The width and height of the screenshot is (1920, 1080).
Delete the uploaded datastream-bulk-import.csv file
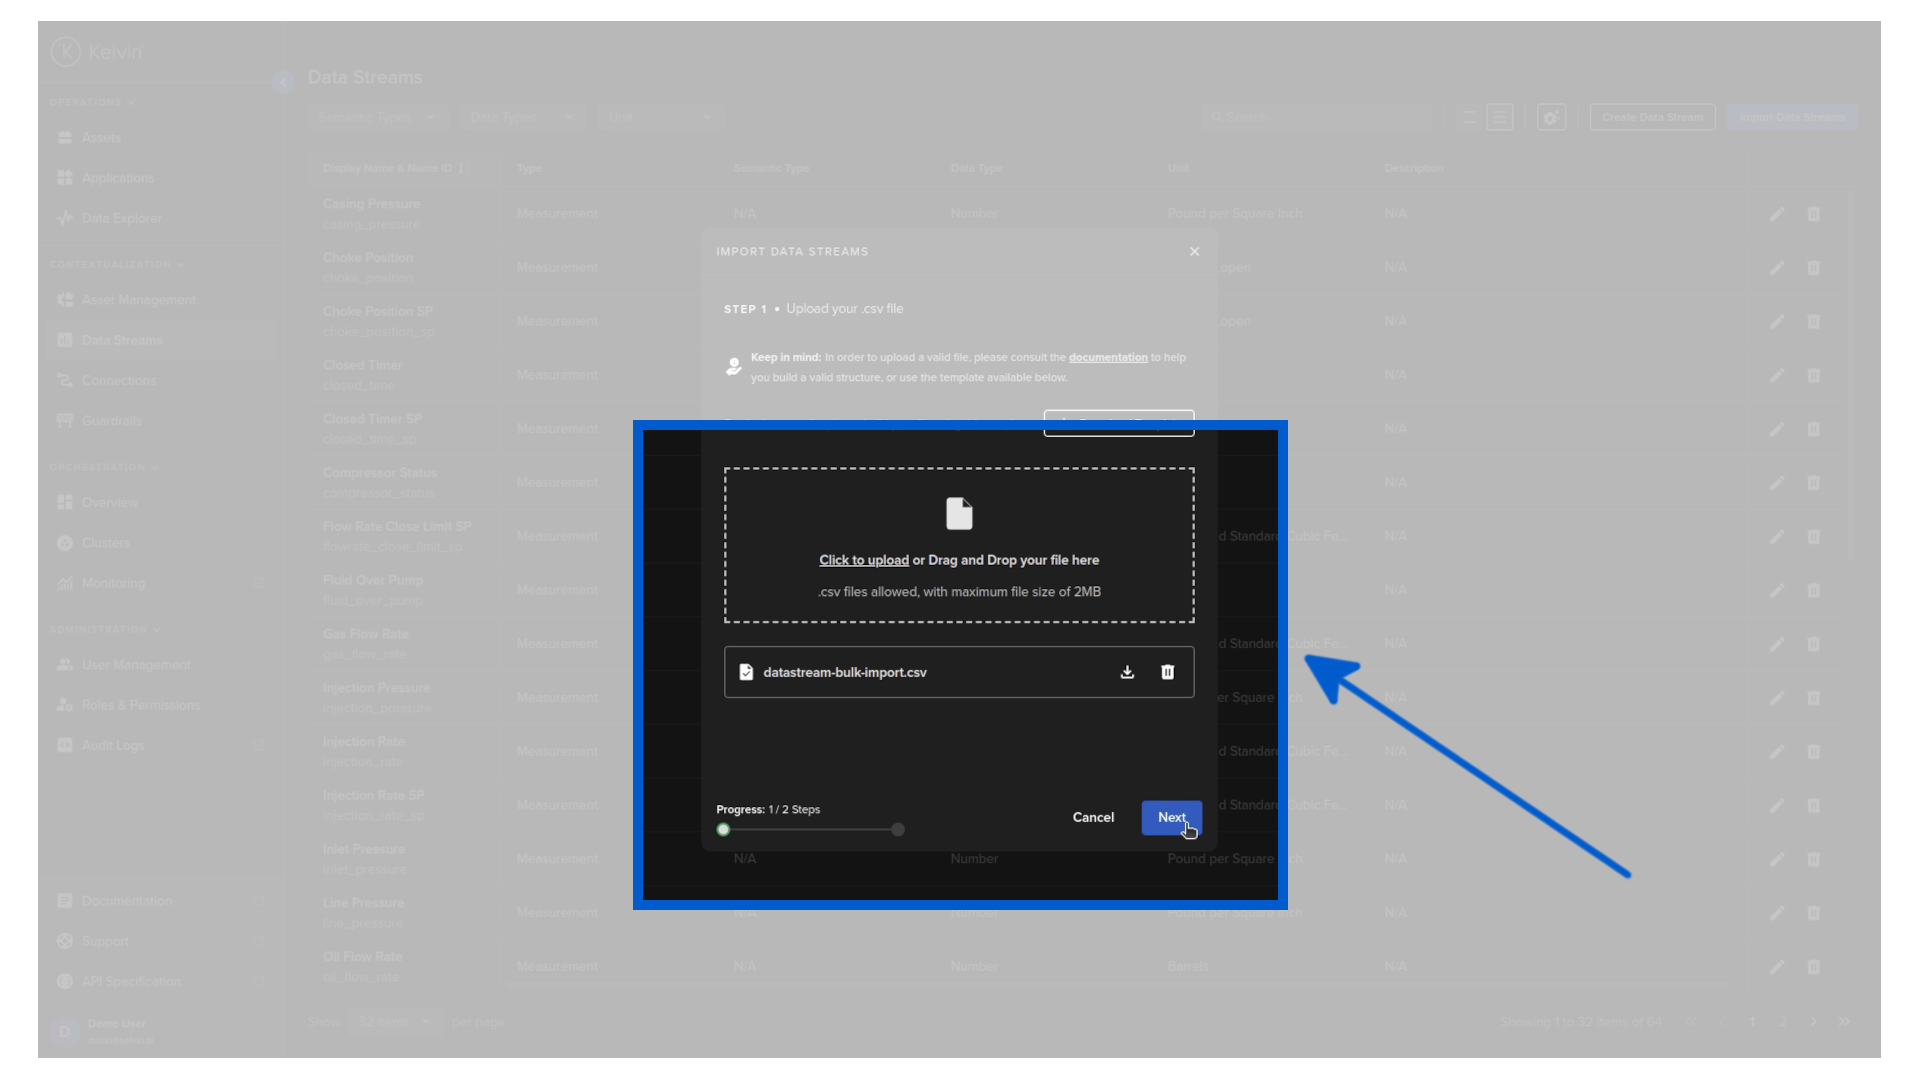click(1167, 672)
